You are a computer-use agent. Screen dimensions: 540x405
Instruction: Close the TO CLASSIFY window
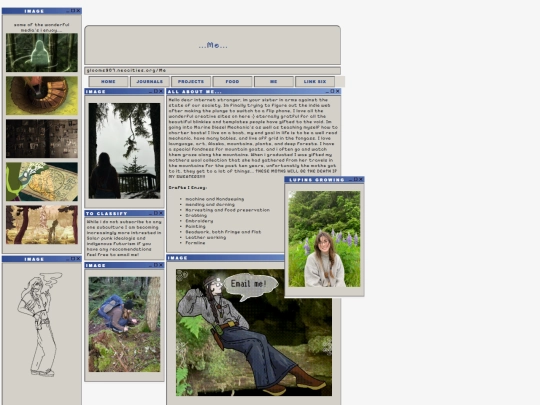pyautogui.click(x=161, y=213)
